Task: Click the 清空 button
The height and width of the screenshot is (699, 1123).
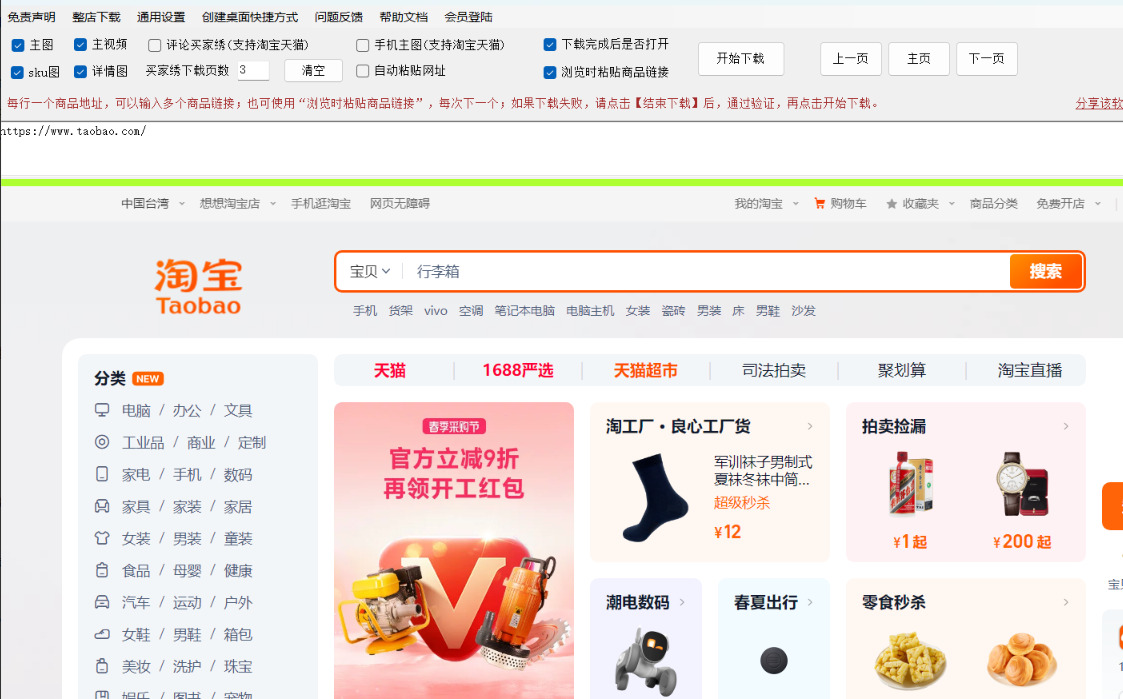Action: 313,71
